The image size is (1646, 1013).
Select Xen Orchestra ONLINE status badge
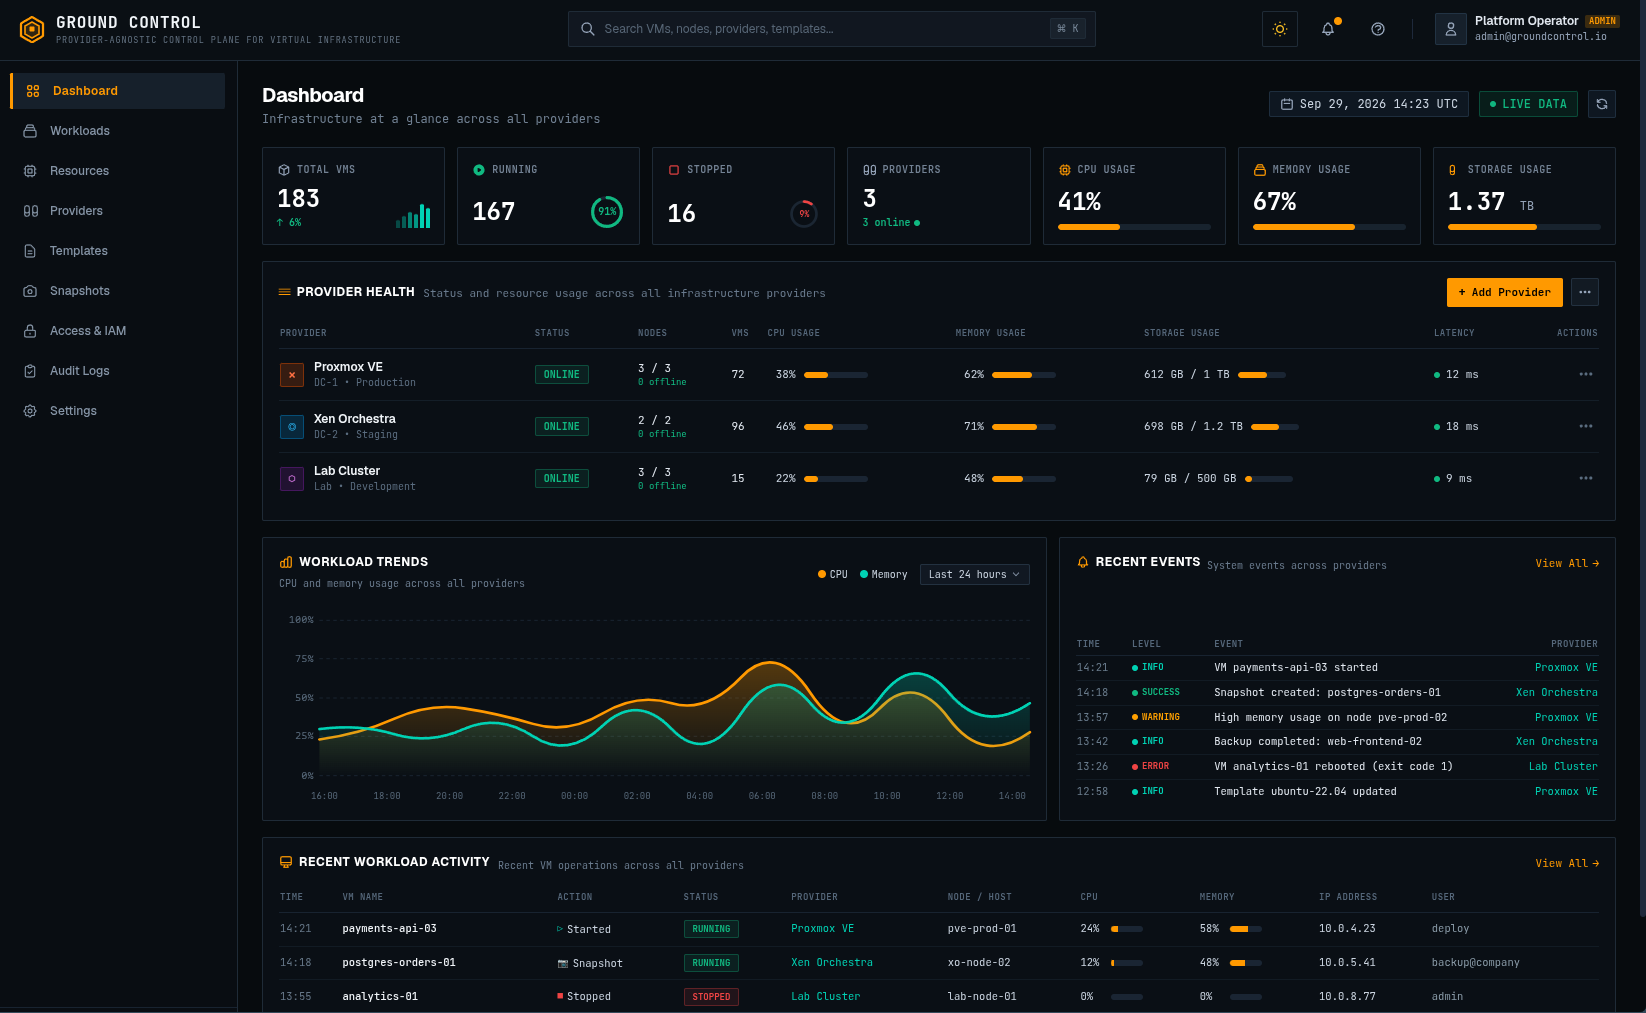click(561, 427)
